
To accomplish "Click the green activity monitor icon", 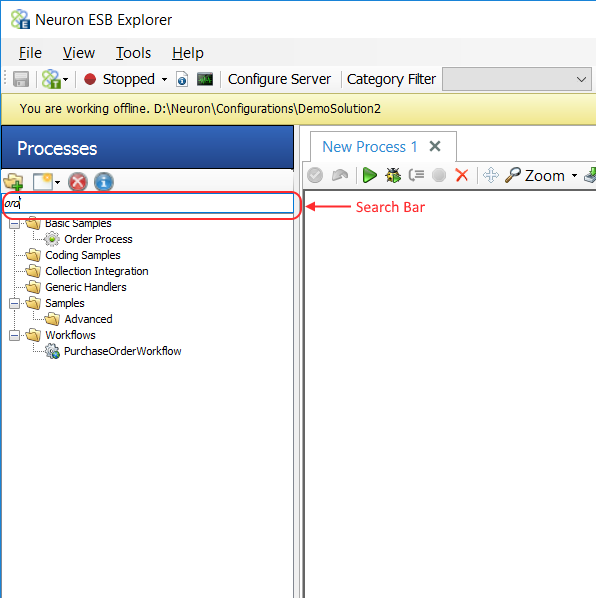I will (x=205, y=79).
